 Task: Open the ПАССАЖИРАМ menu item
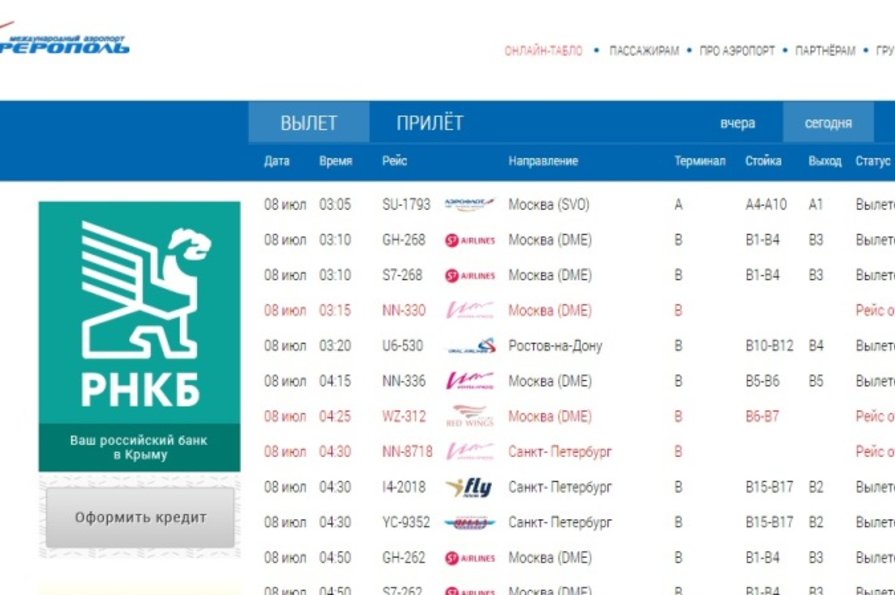(643, 51)
